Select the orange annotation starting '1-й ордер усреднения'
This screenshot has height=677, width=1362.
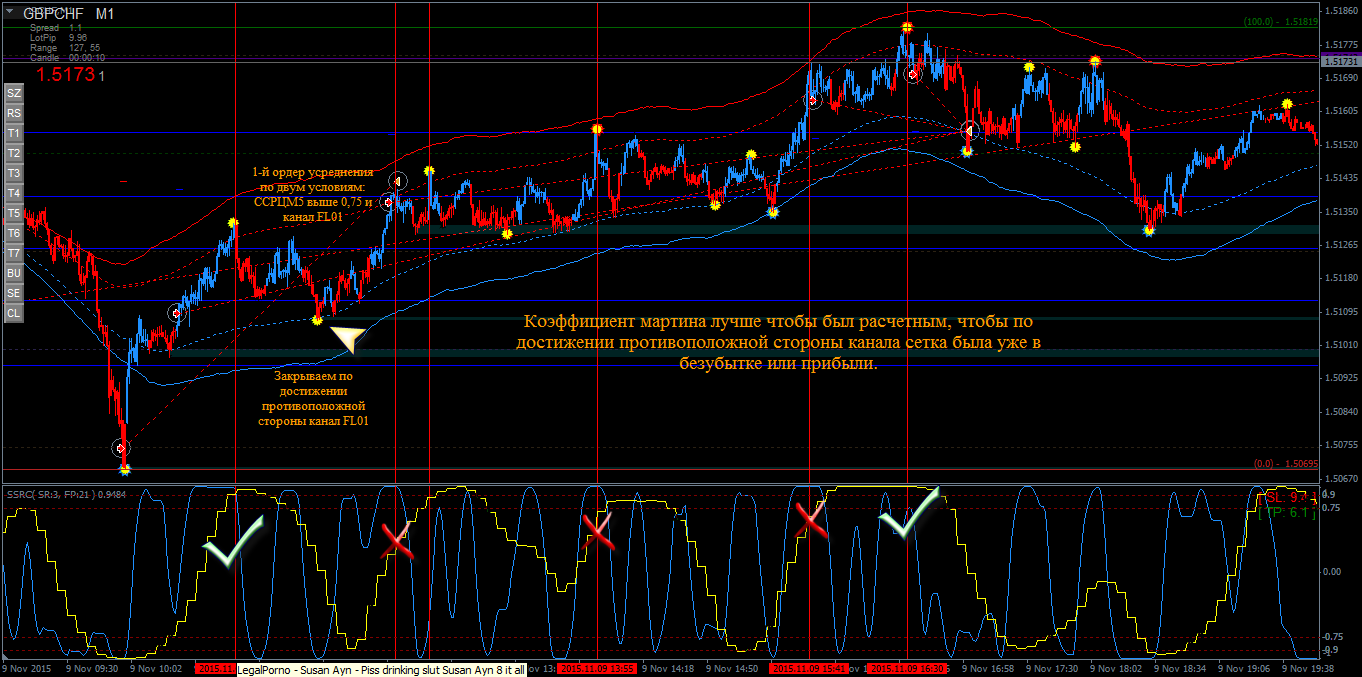click(x=312, y=194)
